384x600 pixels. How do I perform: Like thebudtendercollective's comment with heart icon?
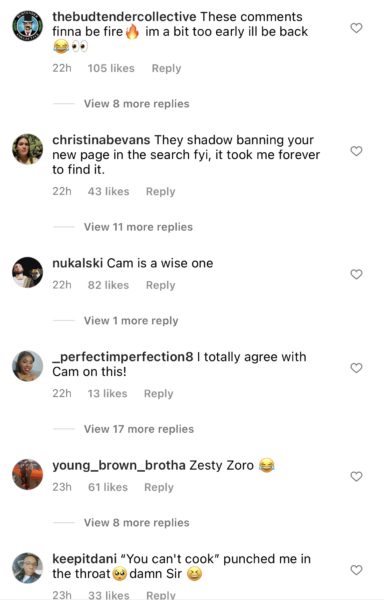coord(356,28)
